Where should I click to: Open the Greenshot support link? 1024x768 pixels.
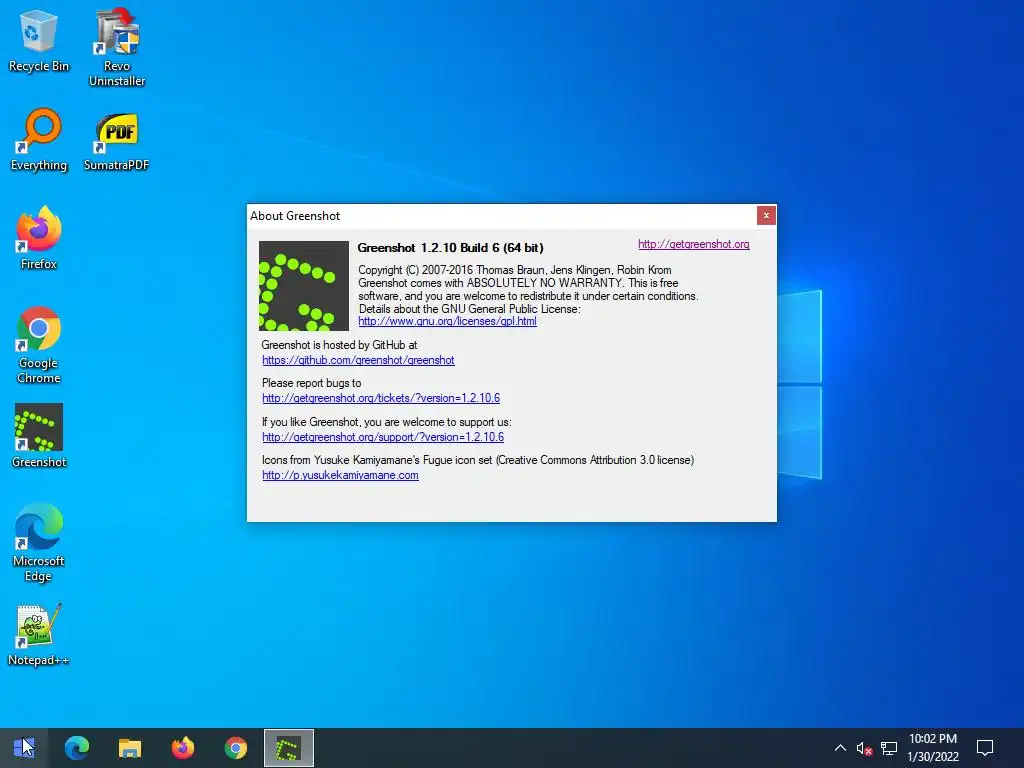[383, 437]
